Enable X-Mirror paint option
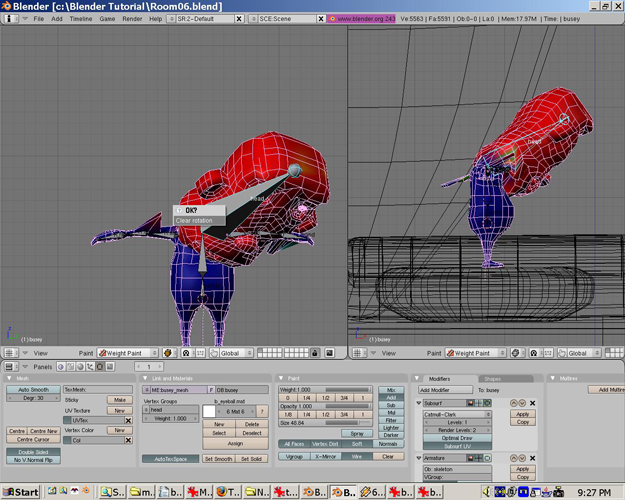Image resolution: width=625 pixels, height=500 pixels. tap(324, 456)
